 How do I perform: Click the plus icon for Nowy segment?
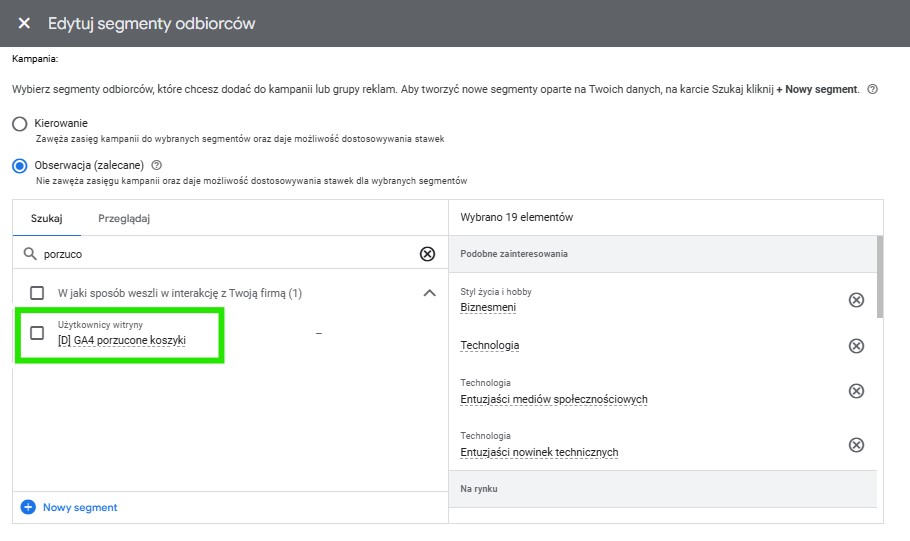coord(28,507)
